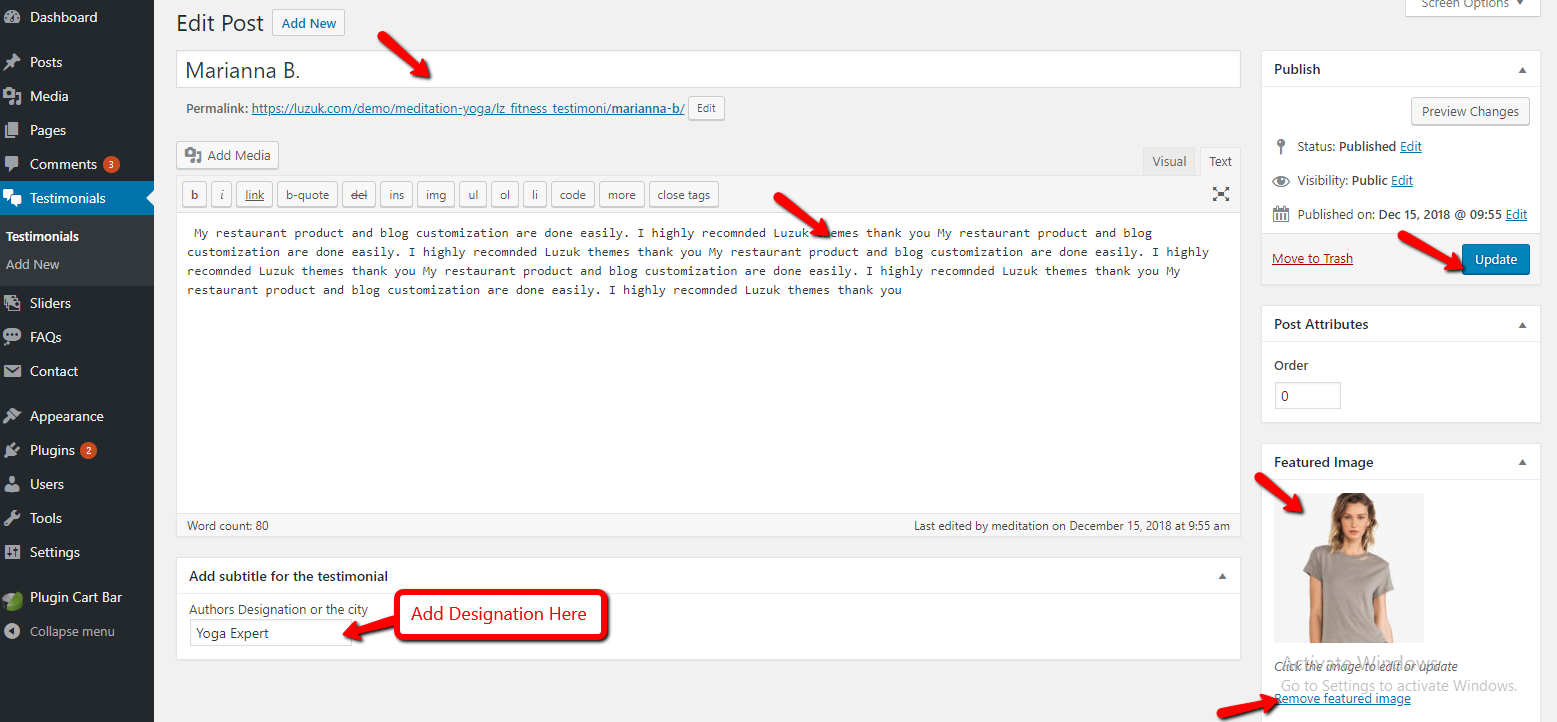Click the Order number input field

click(x=1307, y=396)
